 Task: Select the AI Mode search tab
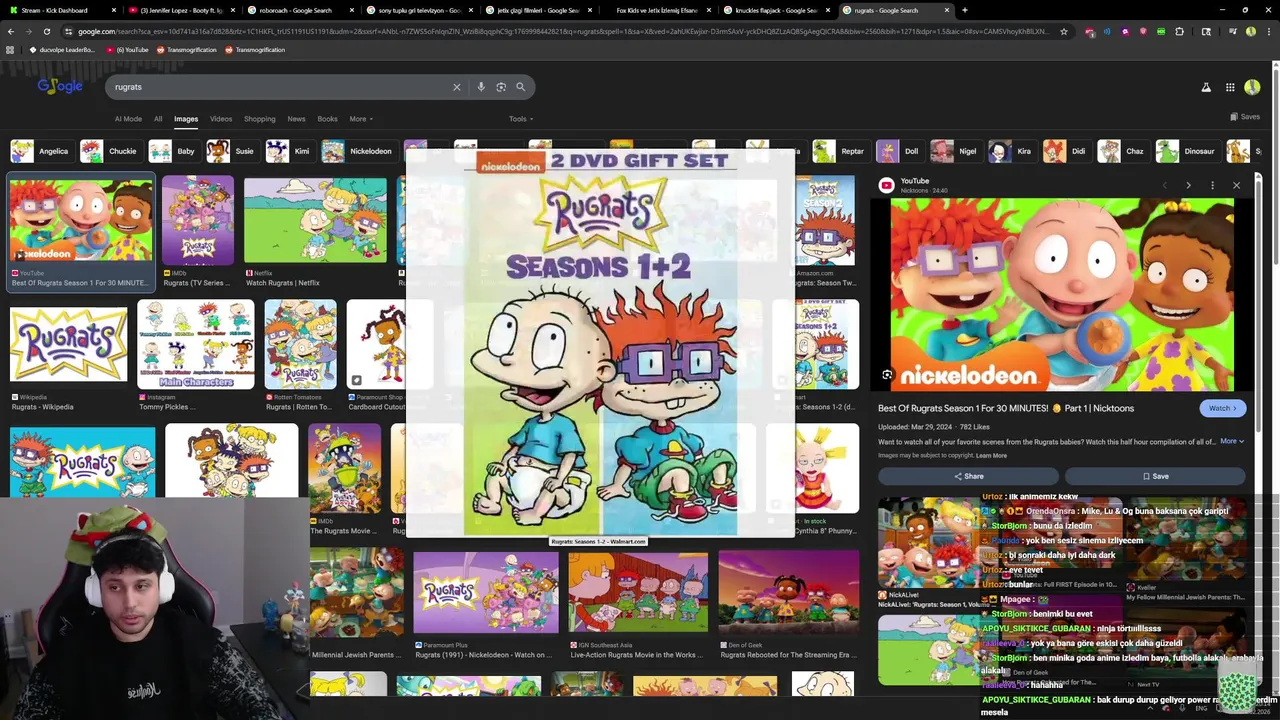[128, 119]
